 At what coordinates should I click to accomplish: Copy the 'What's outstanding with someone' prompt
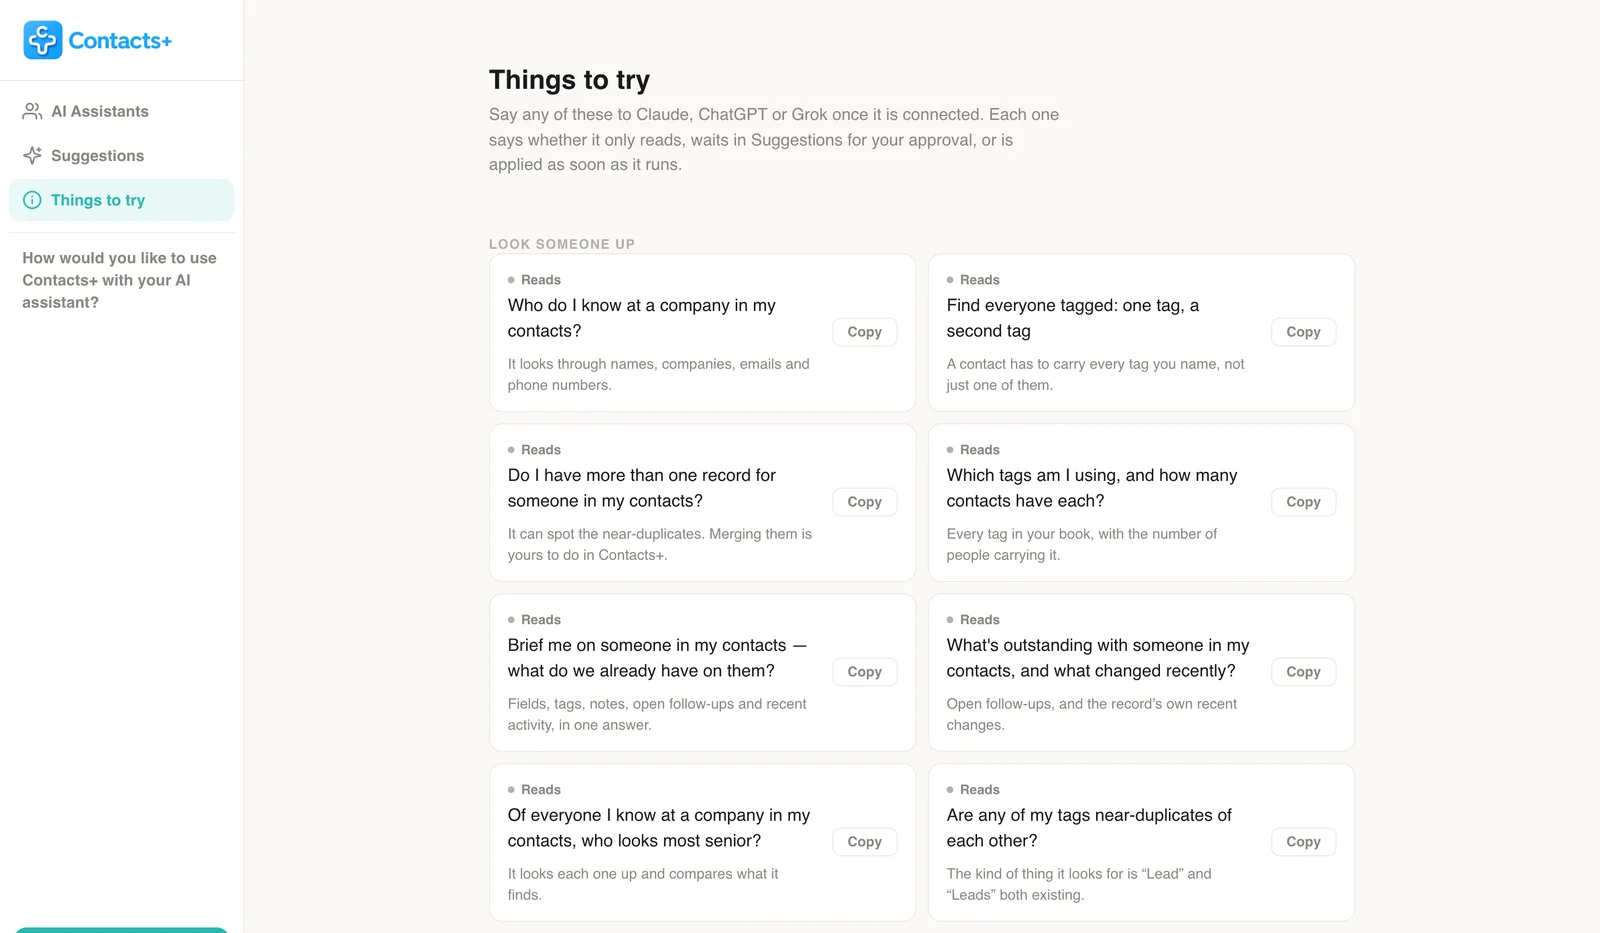point(1303,672)
